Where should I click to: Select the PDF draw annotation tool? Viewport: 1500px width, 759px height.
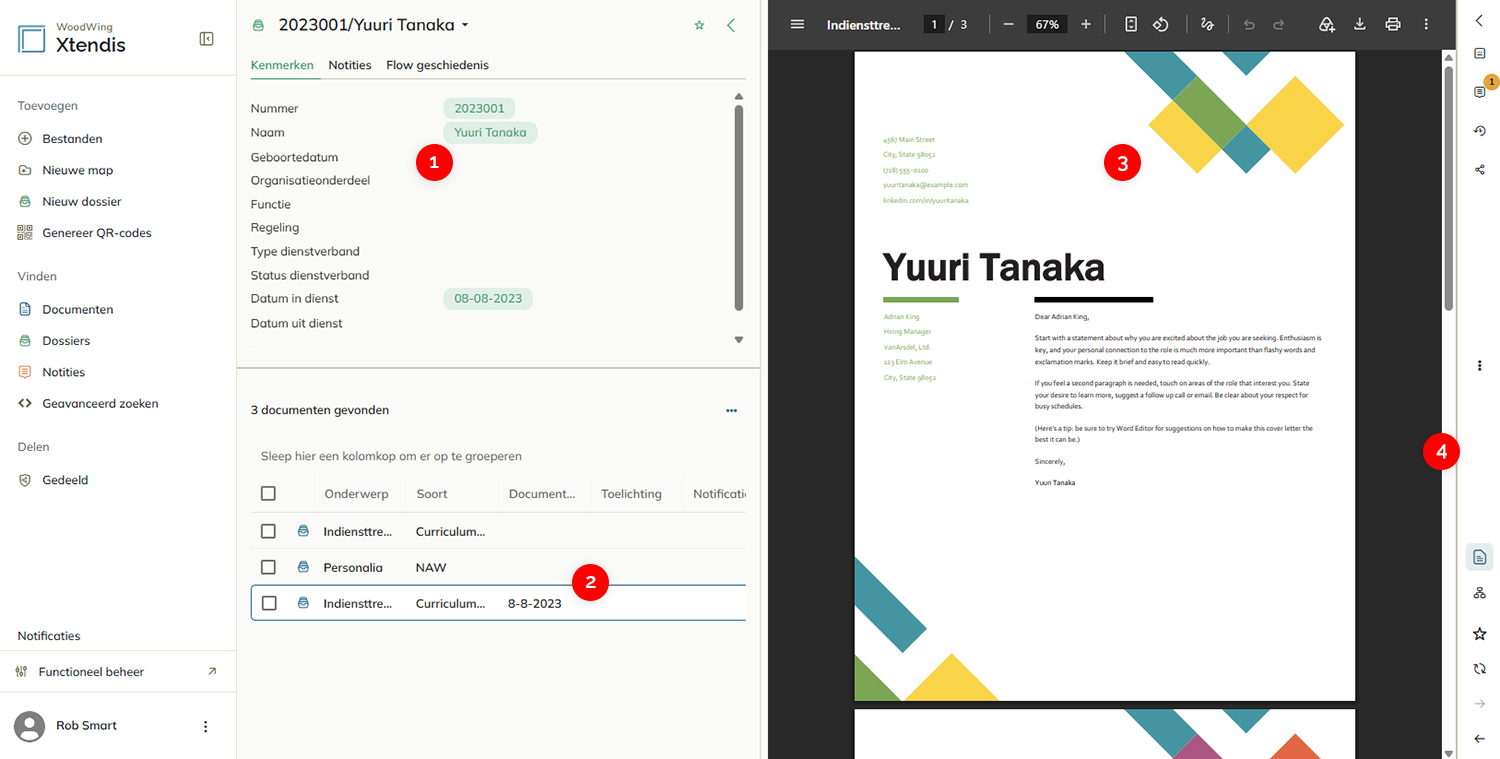(x=1207, y=24)
